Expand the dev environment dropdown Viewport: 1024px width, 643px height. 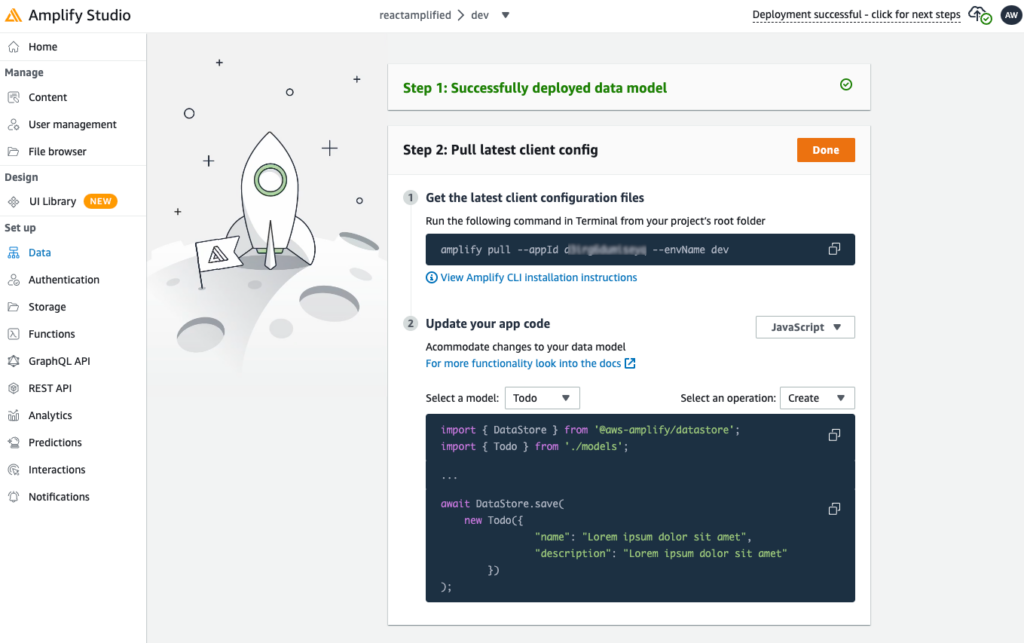coord(505,15)
